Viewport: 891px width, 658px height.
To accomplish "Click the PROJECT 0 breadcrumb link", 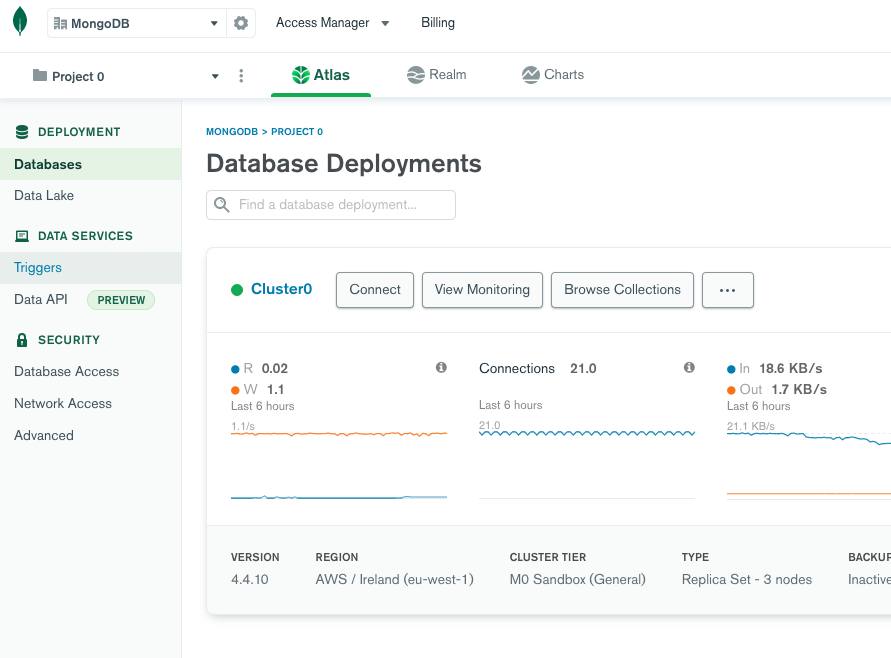I will tap(297, 132).
